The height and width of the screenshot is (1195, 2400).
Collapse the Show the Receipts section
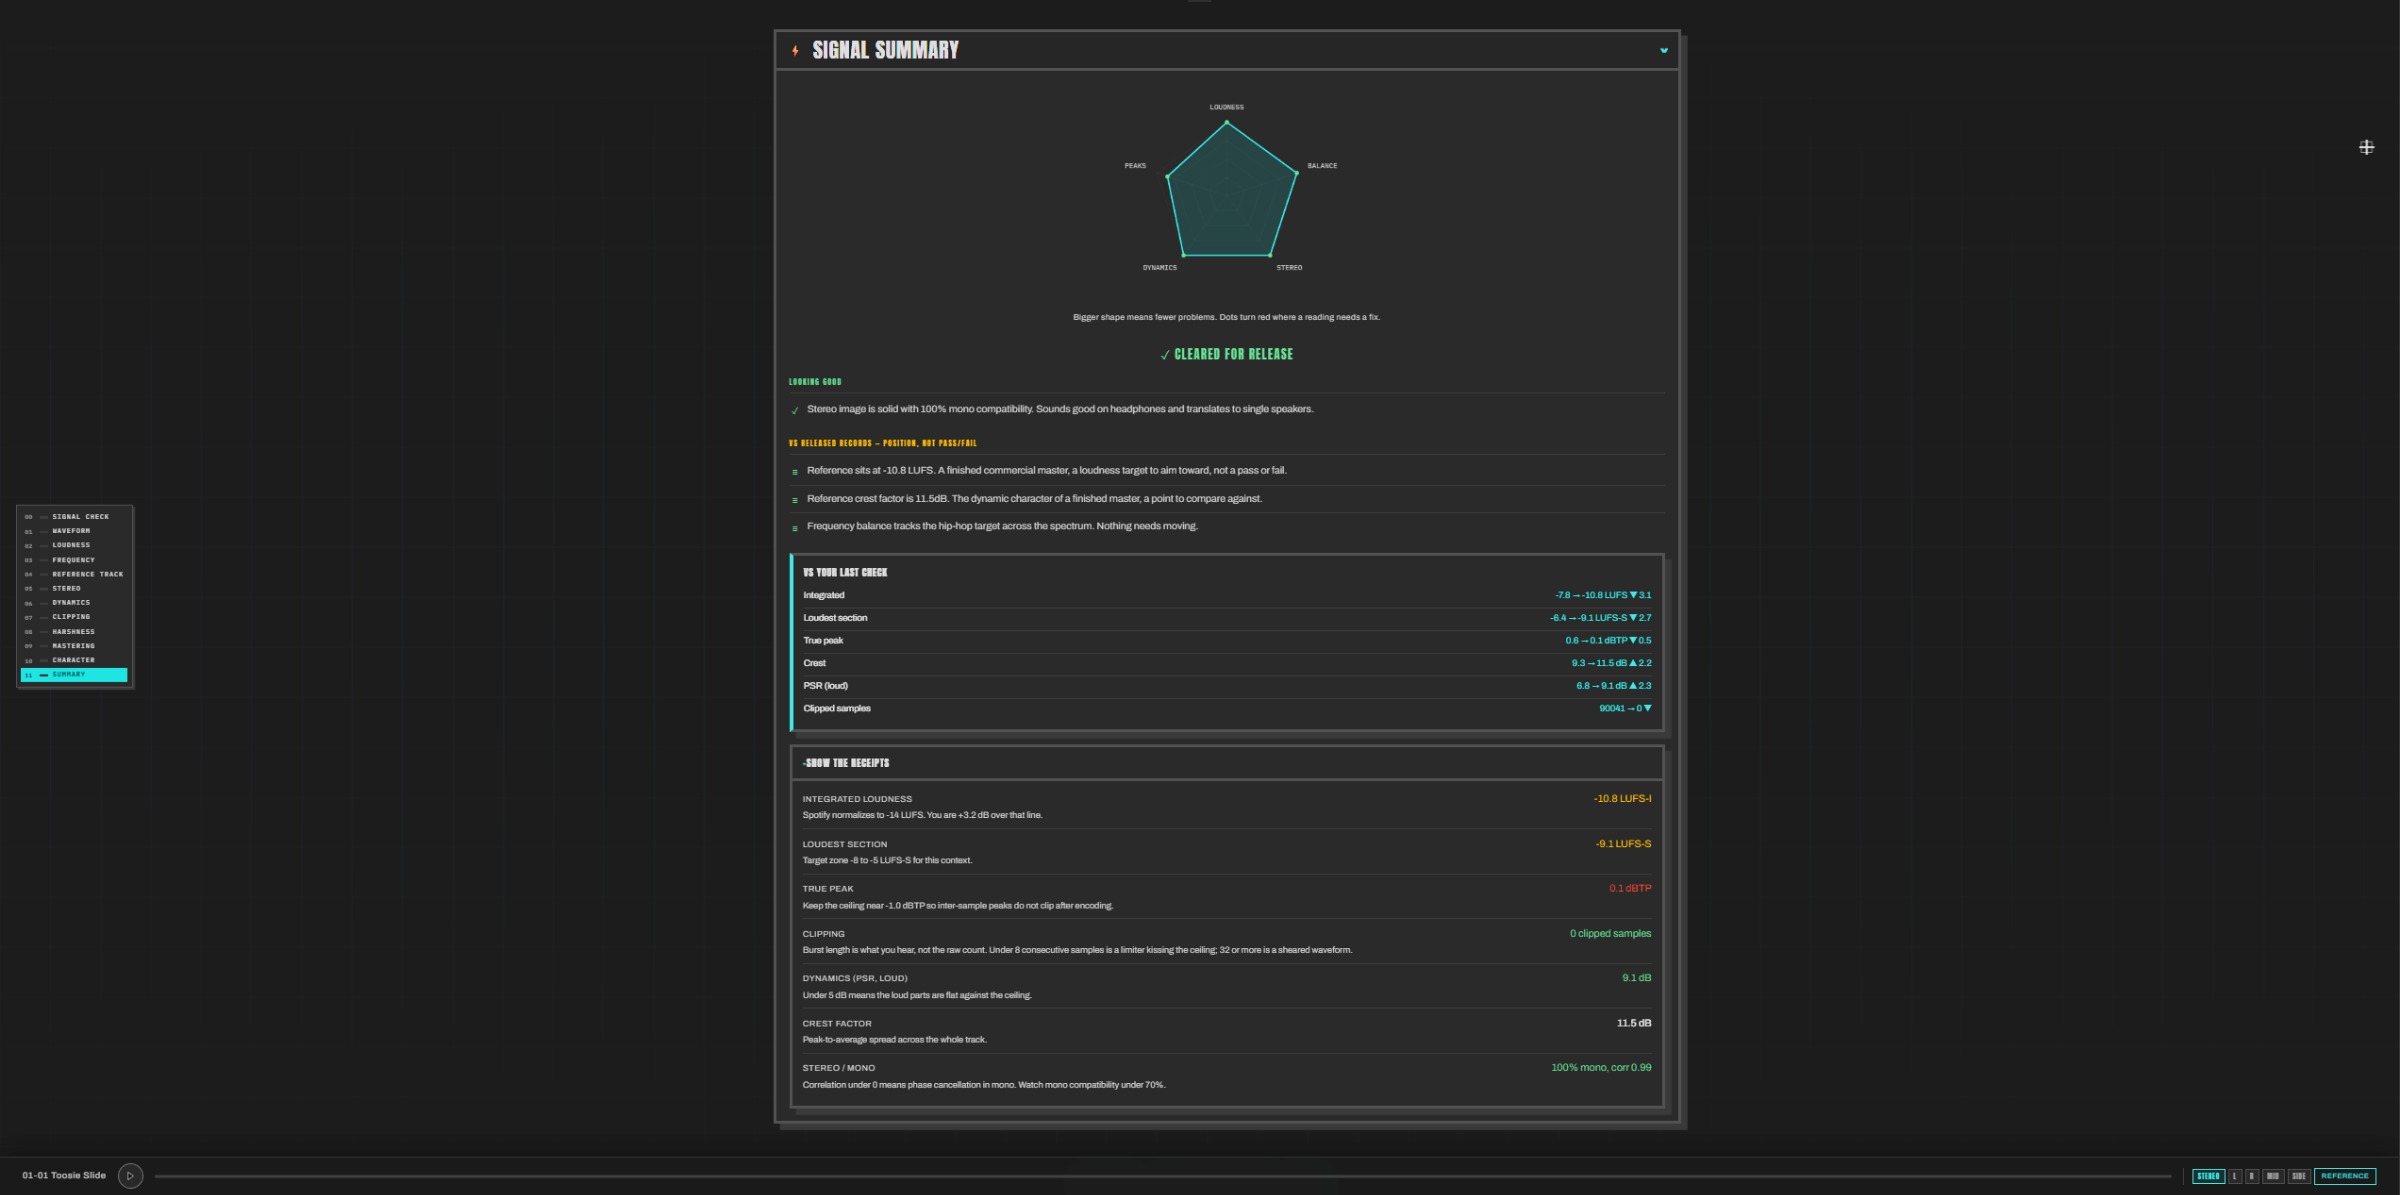tap(846, 763)
